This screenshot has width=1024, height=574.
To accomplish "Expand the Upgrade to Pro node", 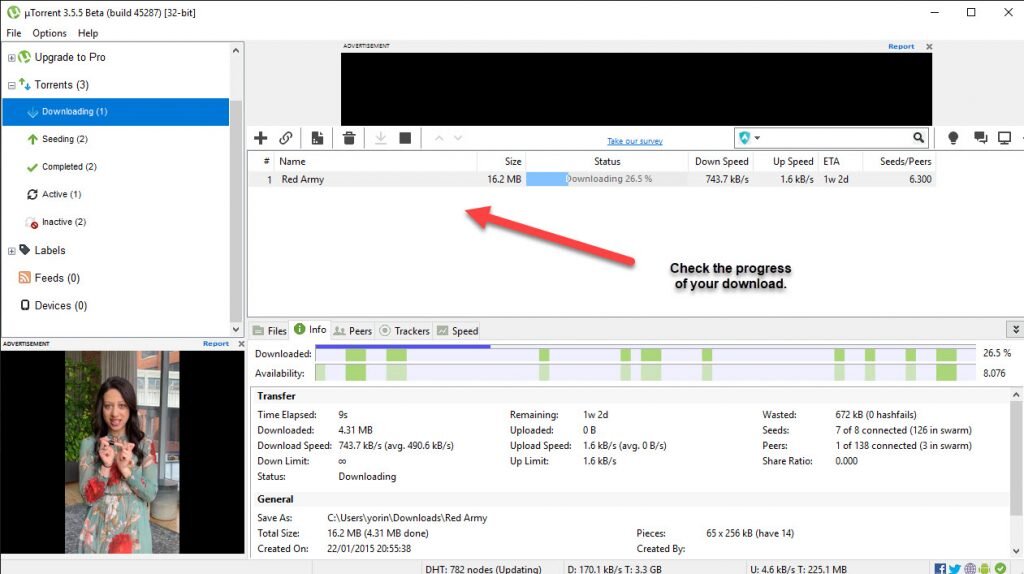I will coord(11,57).
